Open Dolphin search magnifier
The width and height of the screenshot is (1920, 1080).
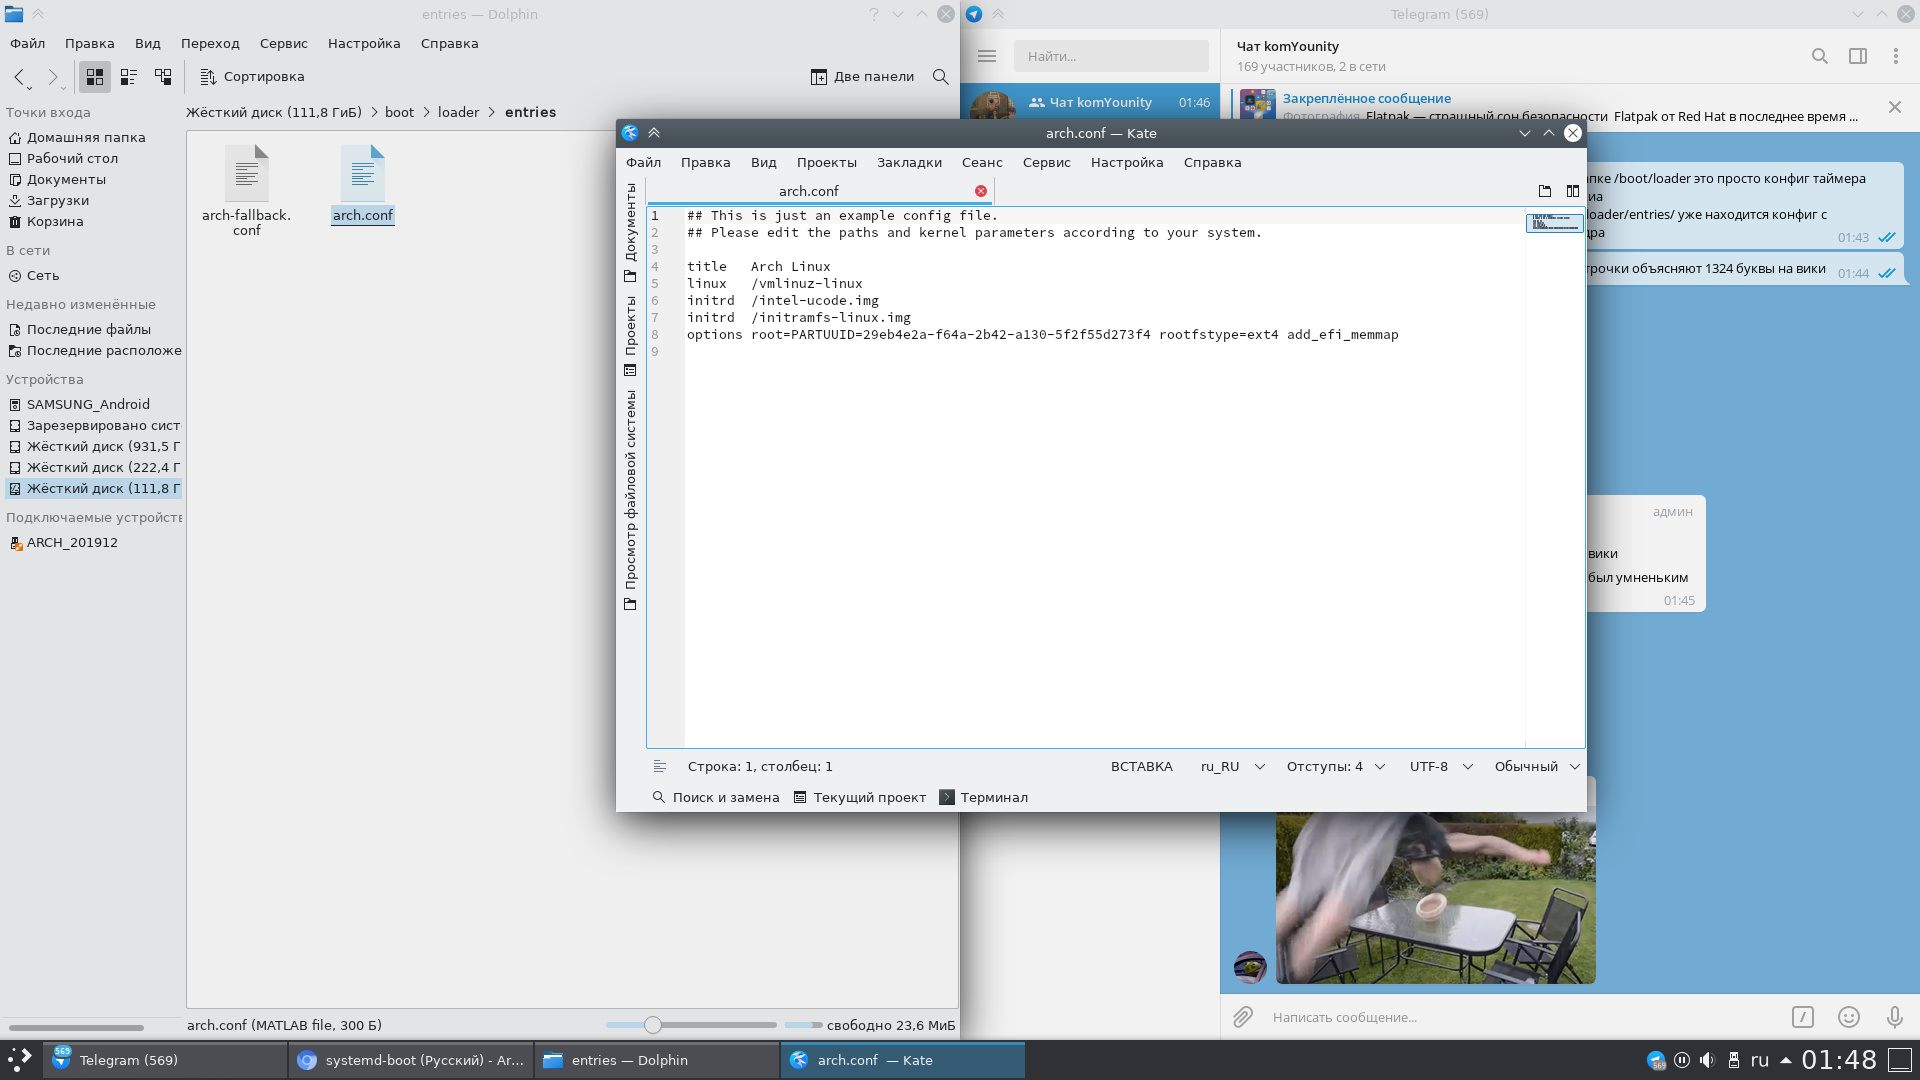point(940,77)
